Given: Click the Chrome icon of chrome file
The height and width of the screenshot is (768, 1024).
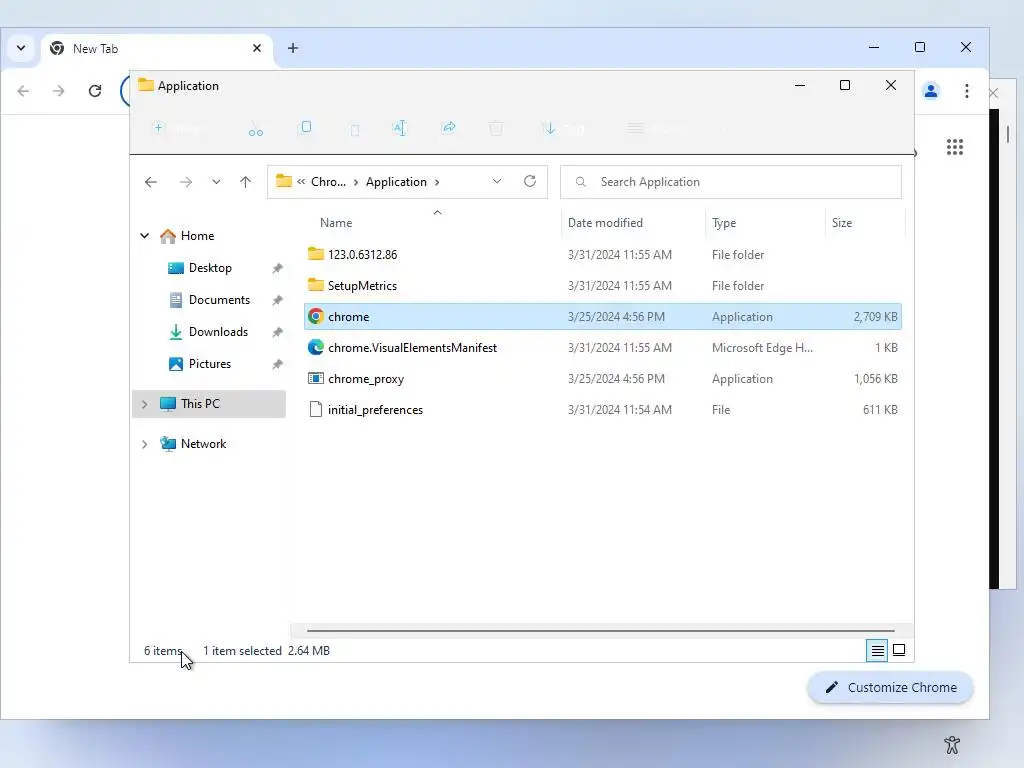Looking at the screenshot, I should tap(315, 317).
